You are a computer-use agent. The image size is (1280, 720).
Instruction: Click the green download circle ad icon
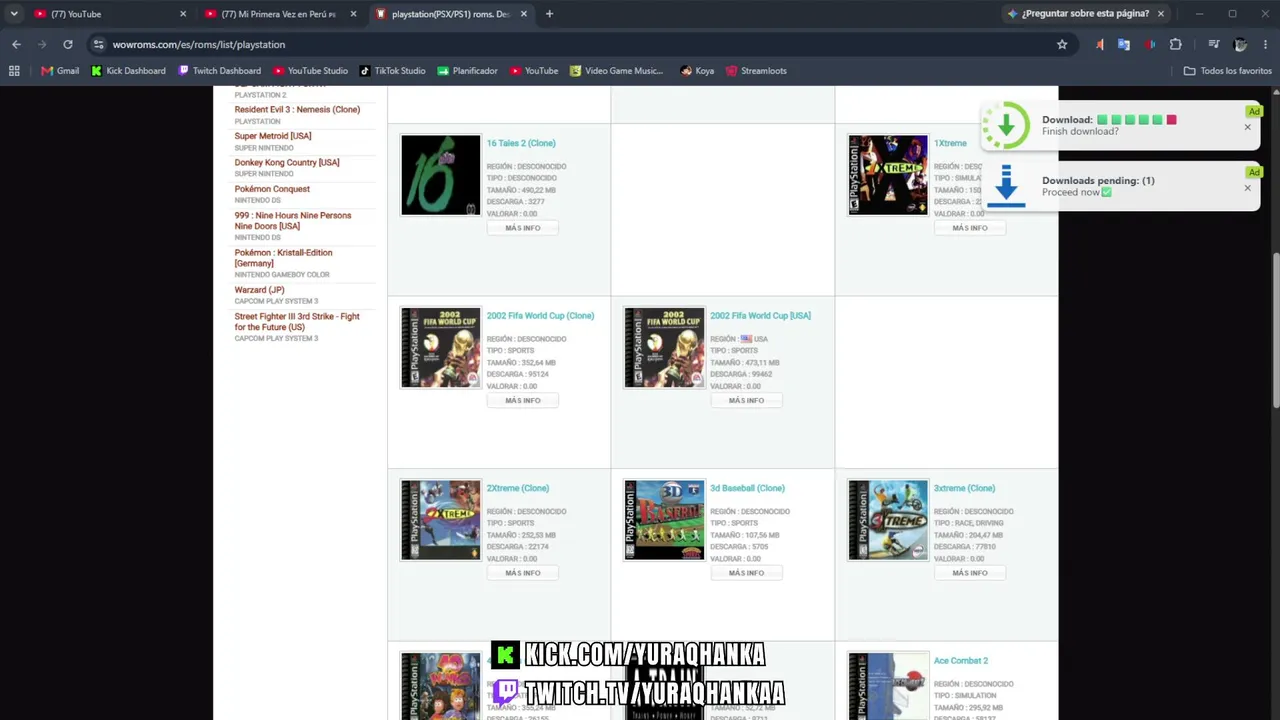(1006, 126)
